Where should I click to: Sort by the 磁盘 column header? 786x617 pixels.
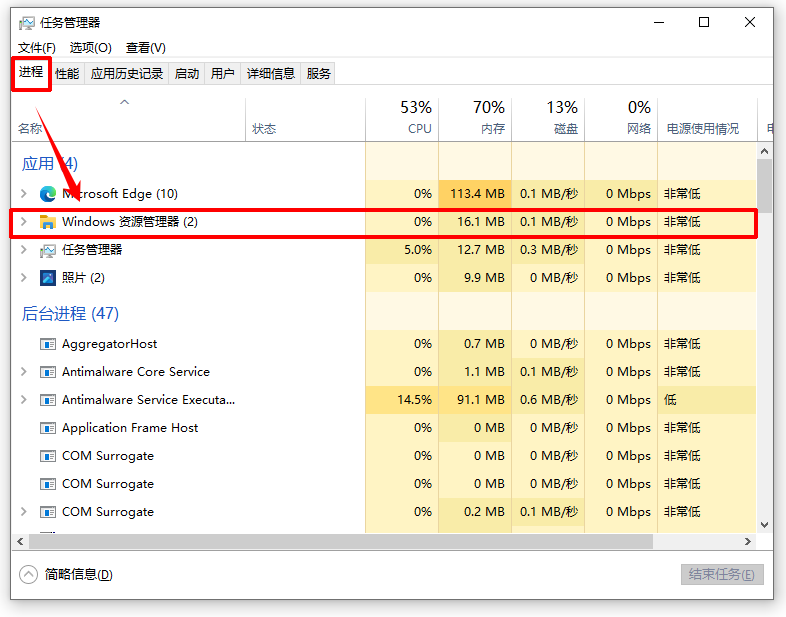tap(548, 119)
